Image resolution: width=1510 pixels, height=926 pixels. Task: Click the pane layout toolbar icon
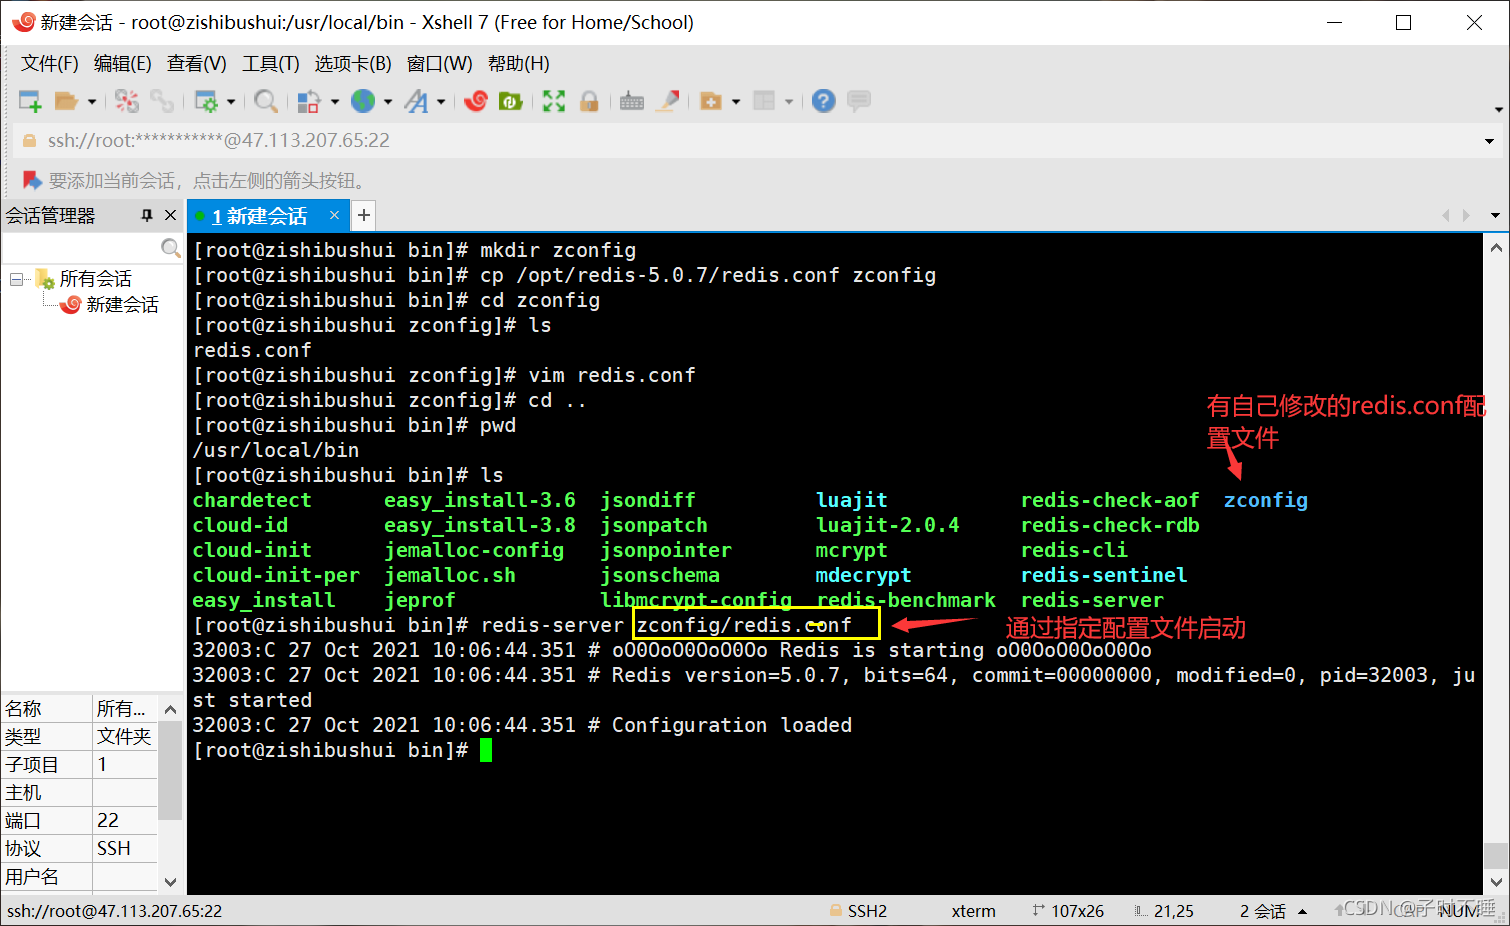pyautogui.click(x=764, y=101)
